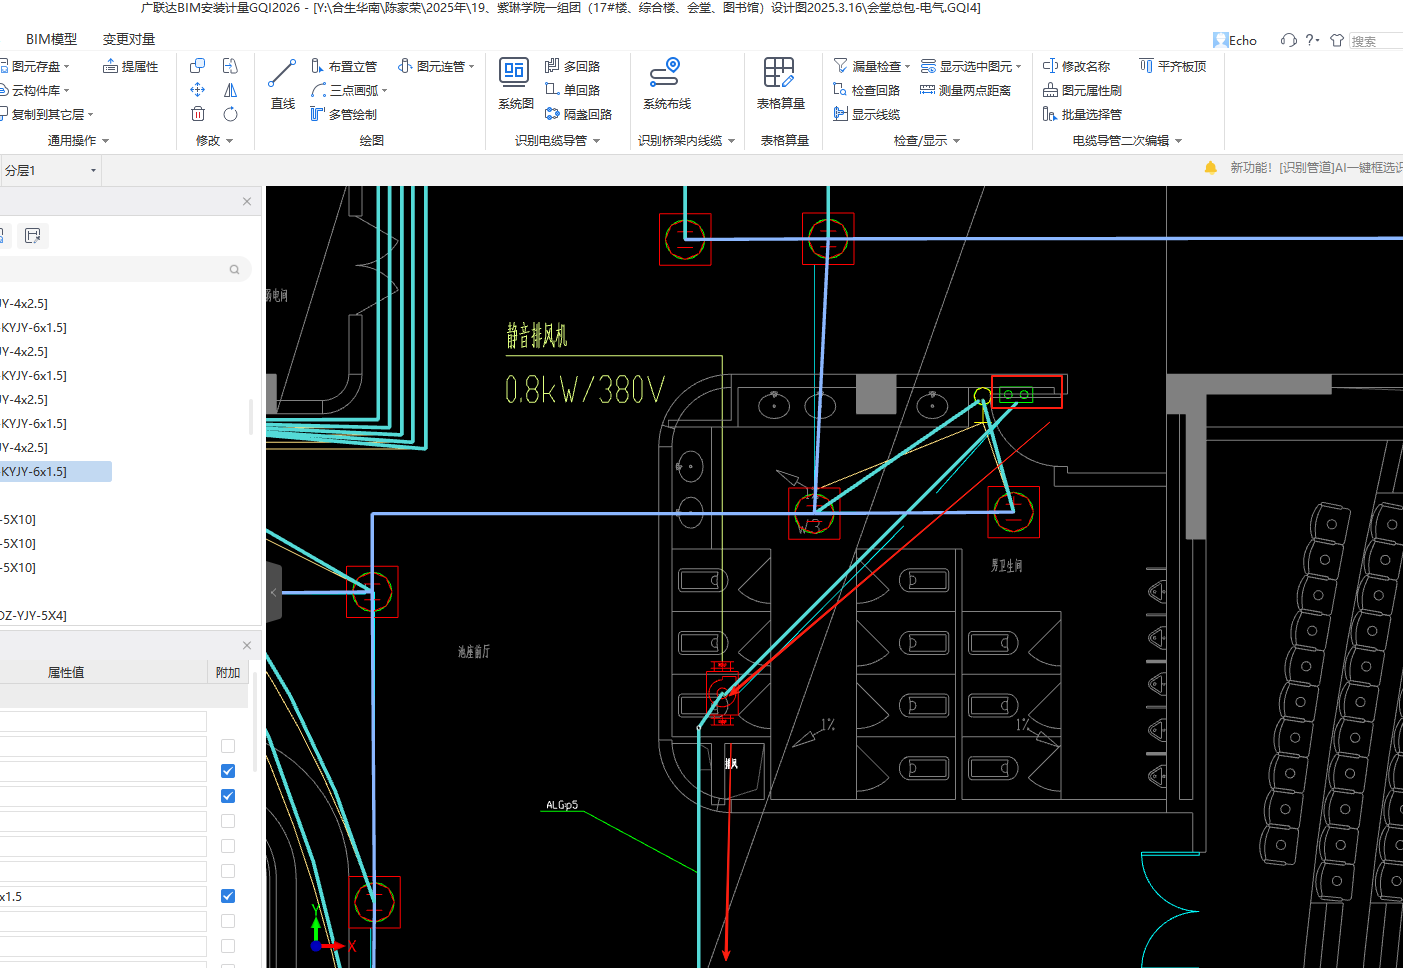Select 图元属性刷 property brush tool

1082,90
